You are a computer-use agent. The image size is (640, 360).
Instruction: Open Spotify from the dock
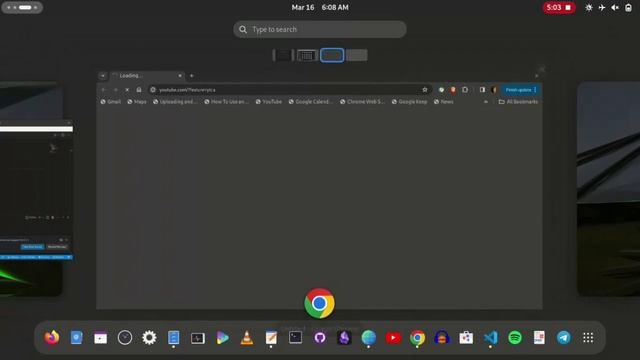click(x=515, y=338)
